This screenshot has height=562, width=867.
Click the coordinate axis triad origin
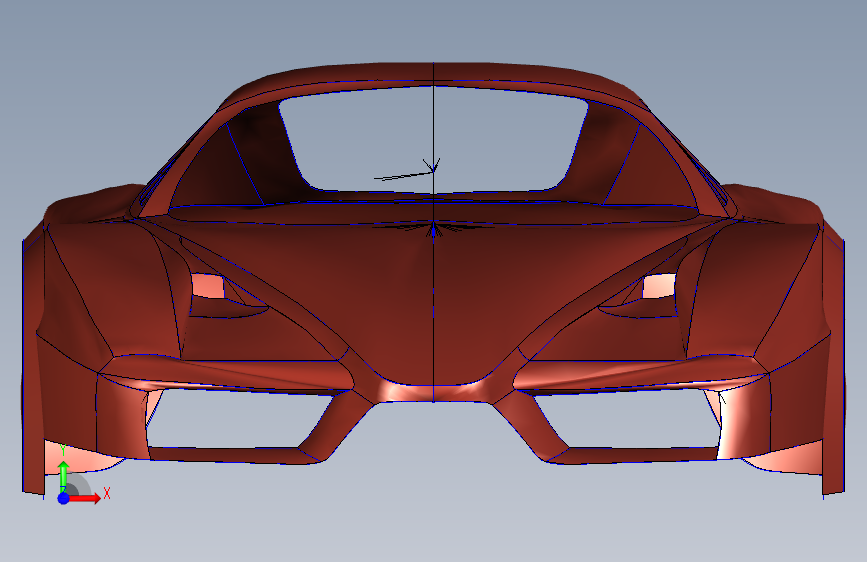pyautogui.click(x=64, y=498)
